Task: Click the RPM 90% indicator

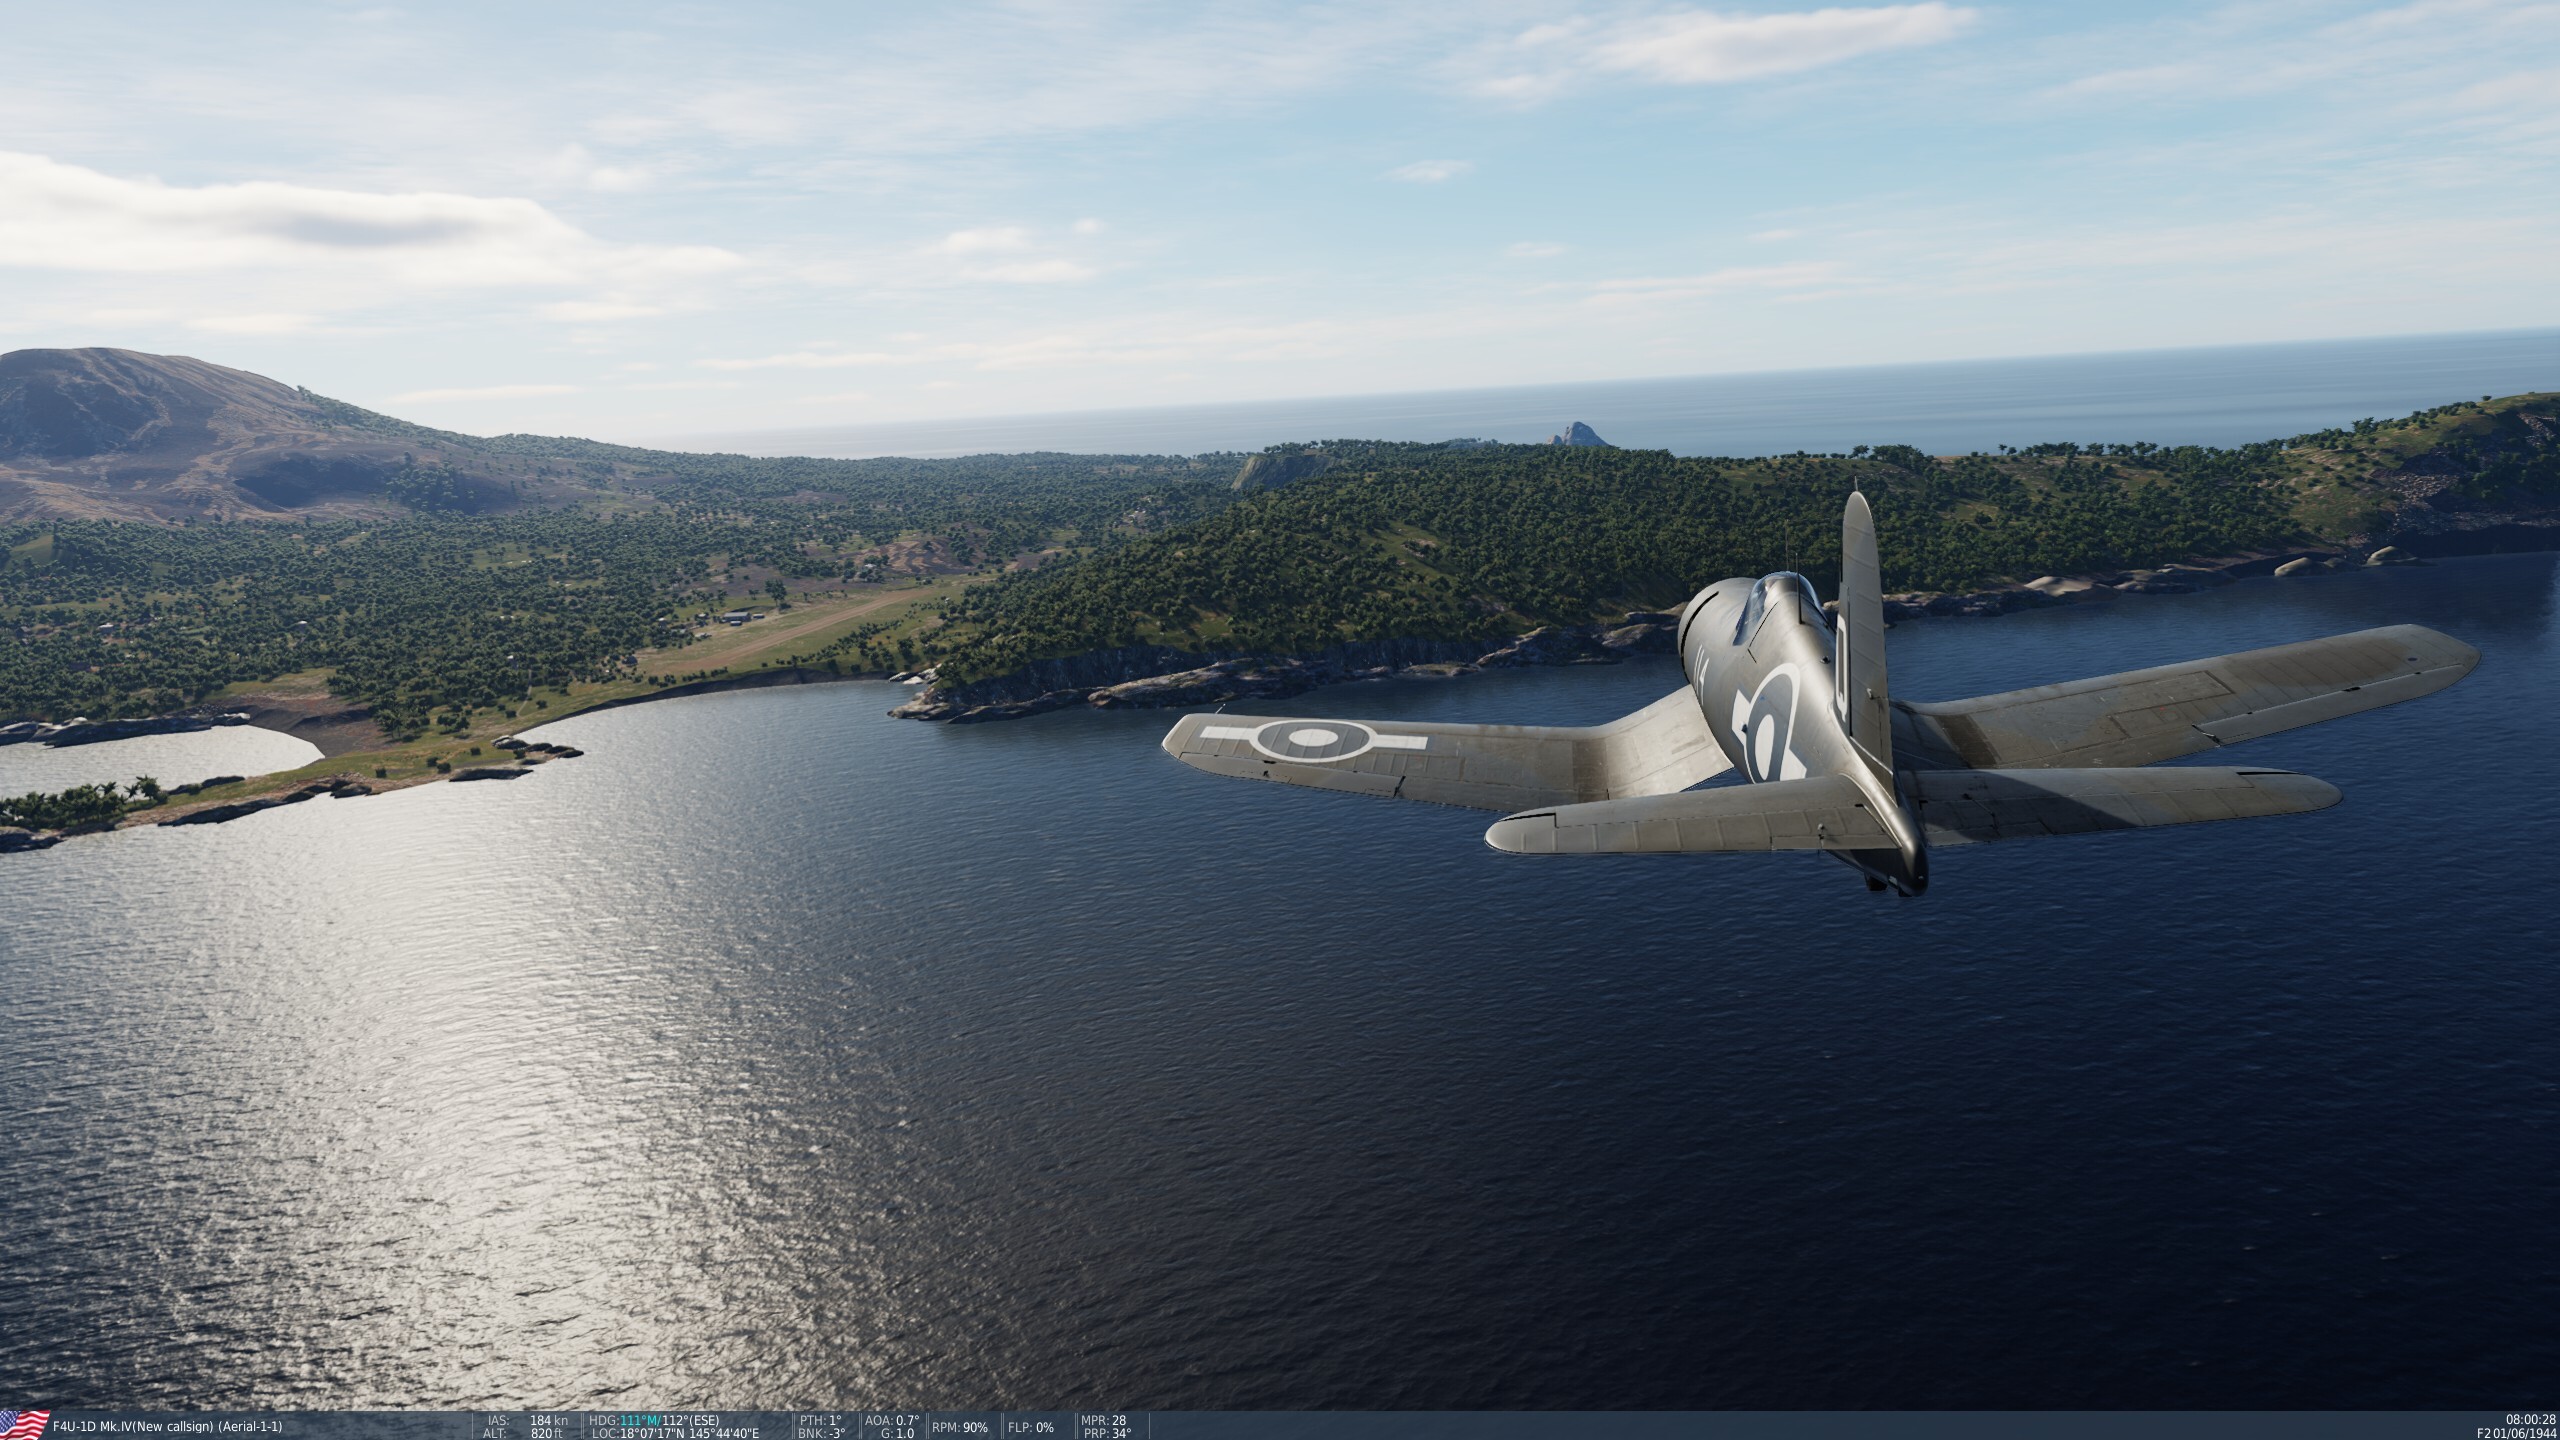Action: tap(960, 1427)
